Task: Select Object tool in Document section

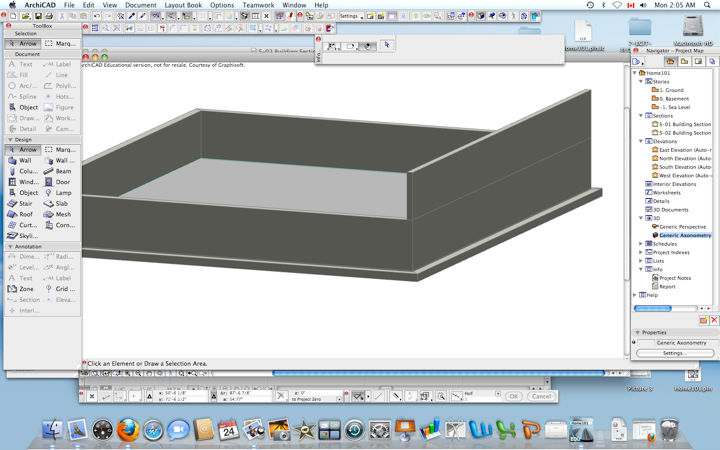Action: (x=23, y=107)
